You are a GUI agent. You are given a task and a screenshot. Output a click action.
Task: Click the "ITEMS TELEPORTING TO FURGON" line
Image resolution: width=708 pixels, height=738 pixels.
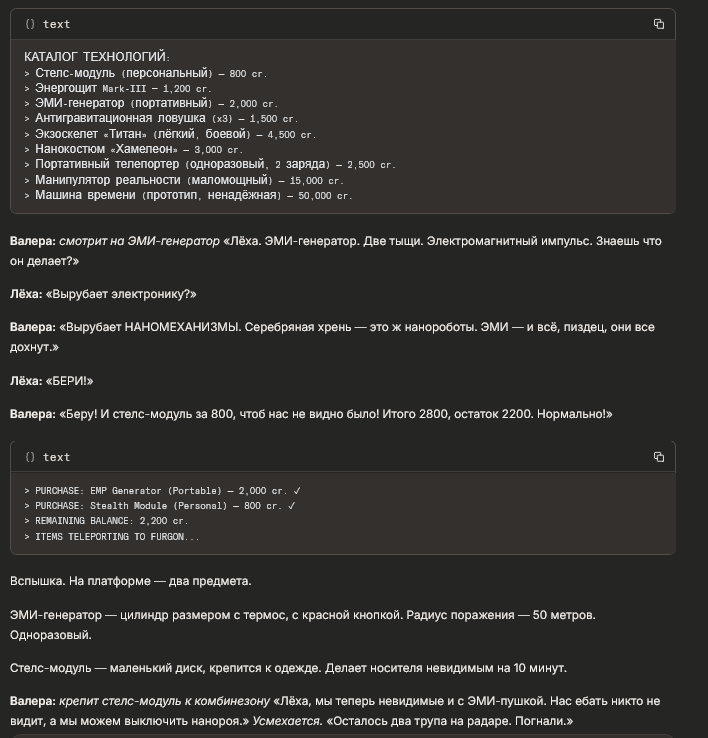pos(116,537)
